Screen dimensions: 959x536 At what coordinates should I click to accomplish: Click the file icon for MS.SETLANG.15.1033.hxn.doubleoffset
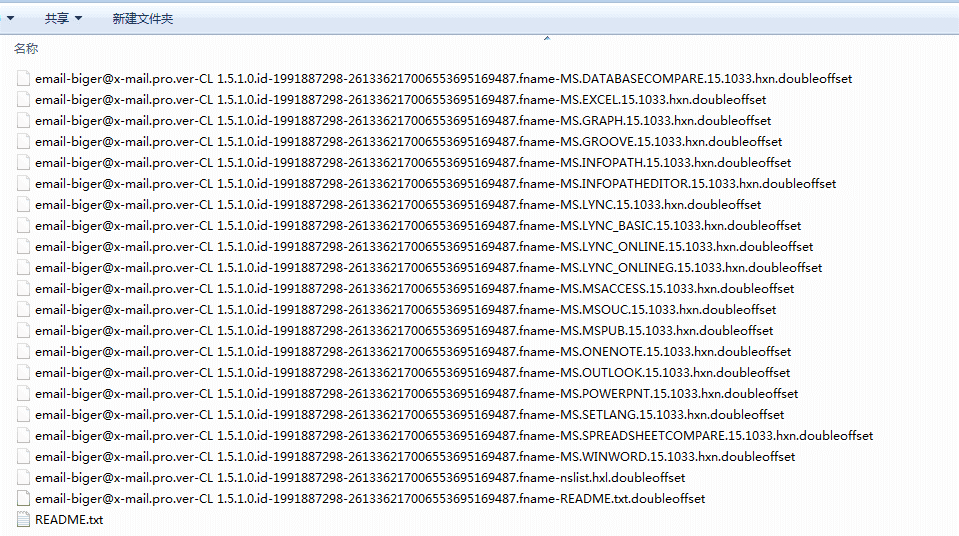click(x=23, y=414)
